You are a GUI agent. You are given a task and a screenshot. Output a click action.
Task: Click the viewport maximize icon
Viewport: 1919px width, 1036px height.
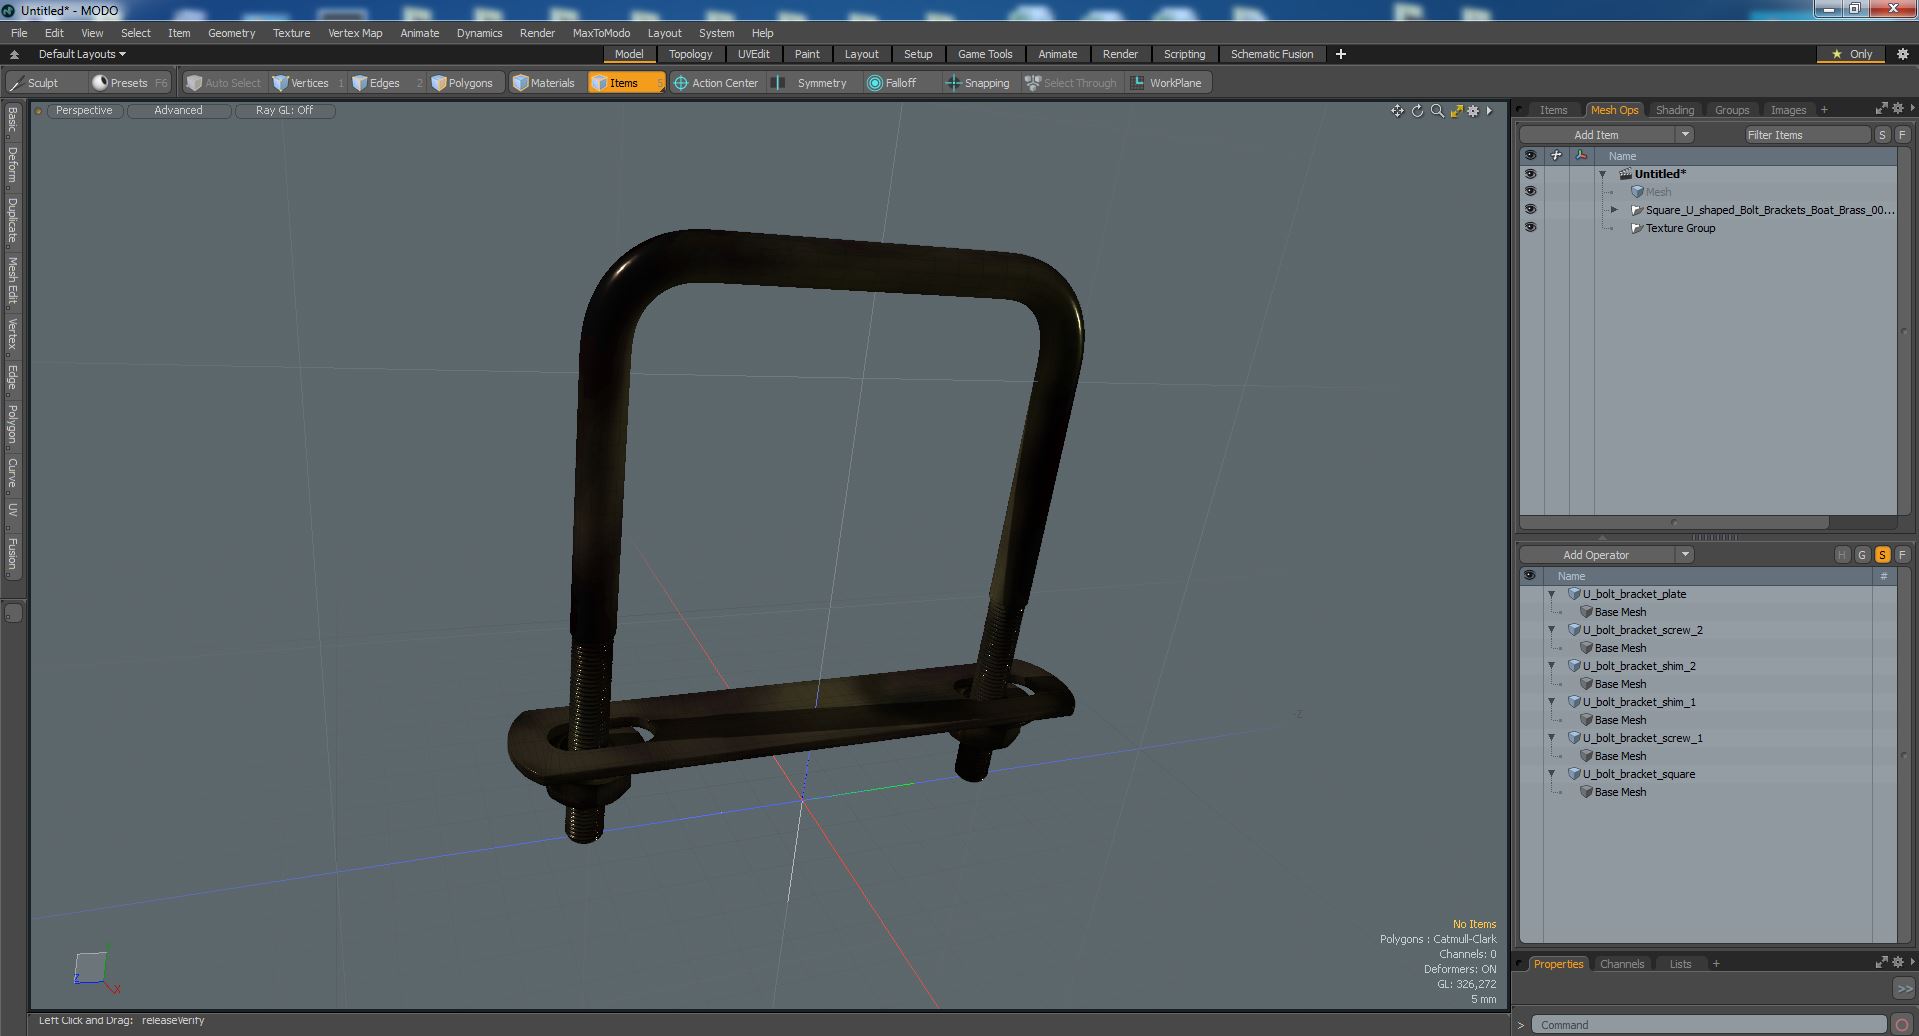coord(1456,111)
